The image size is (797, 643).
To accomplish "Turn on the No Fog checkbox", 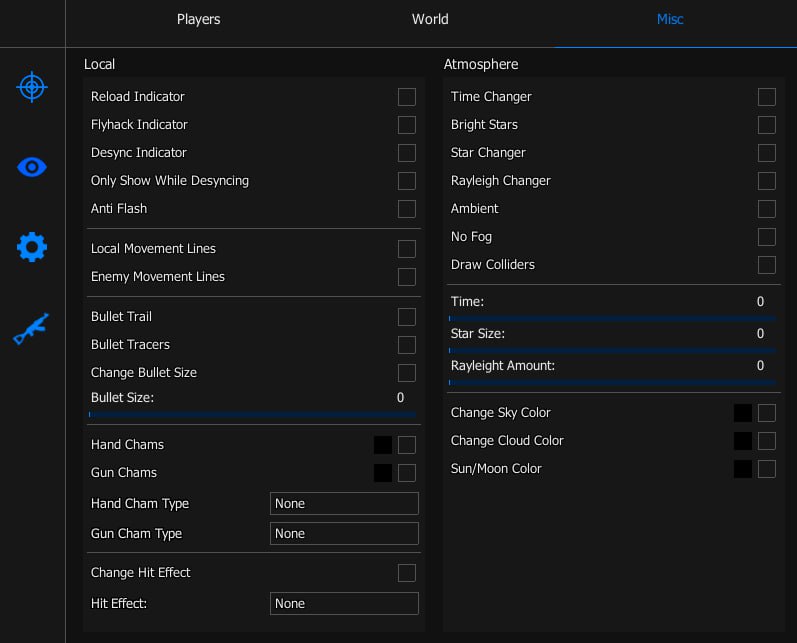I will coord(767,236).
